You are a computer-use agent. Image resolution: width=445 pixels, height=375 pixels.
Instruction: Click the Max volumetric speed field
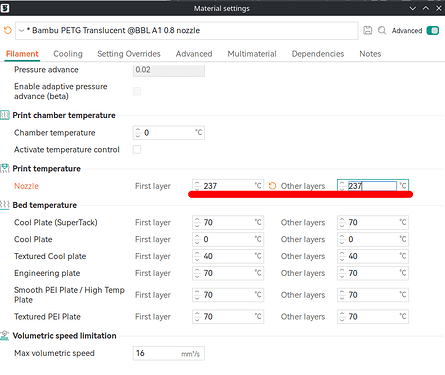(x=169, y=353)
